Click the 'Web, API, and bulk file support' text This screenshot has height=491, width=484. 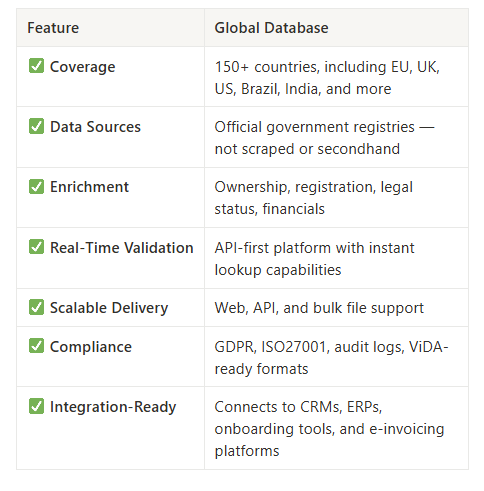click(319, 308)
